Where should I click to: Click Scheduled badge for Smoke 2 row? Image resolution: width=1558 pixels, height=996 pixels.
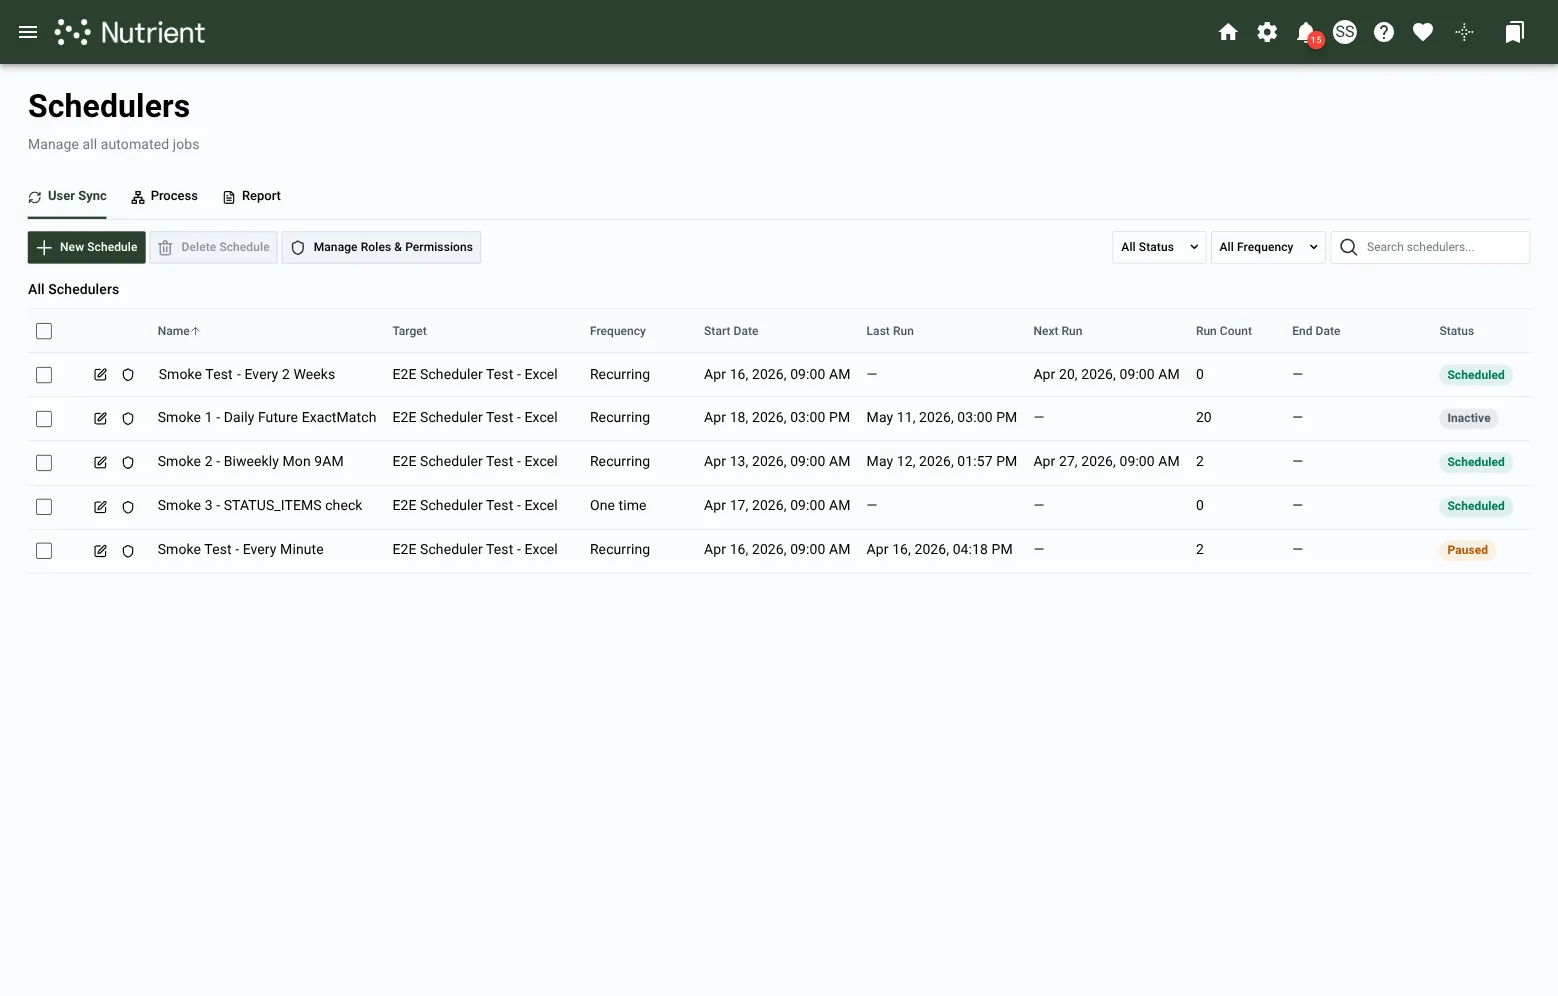(1476, 462)
